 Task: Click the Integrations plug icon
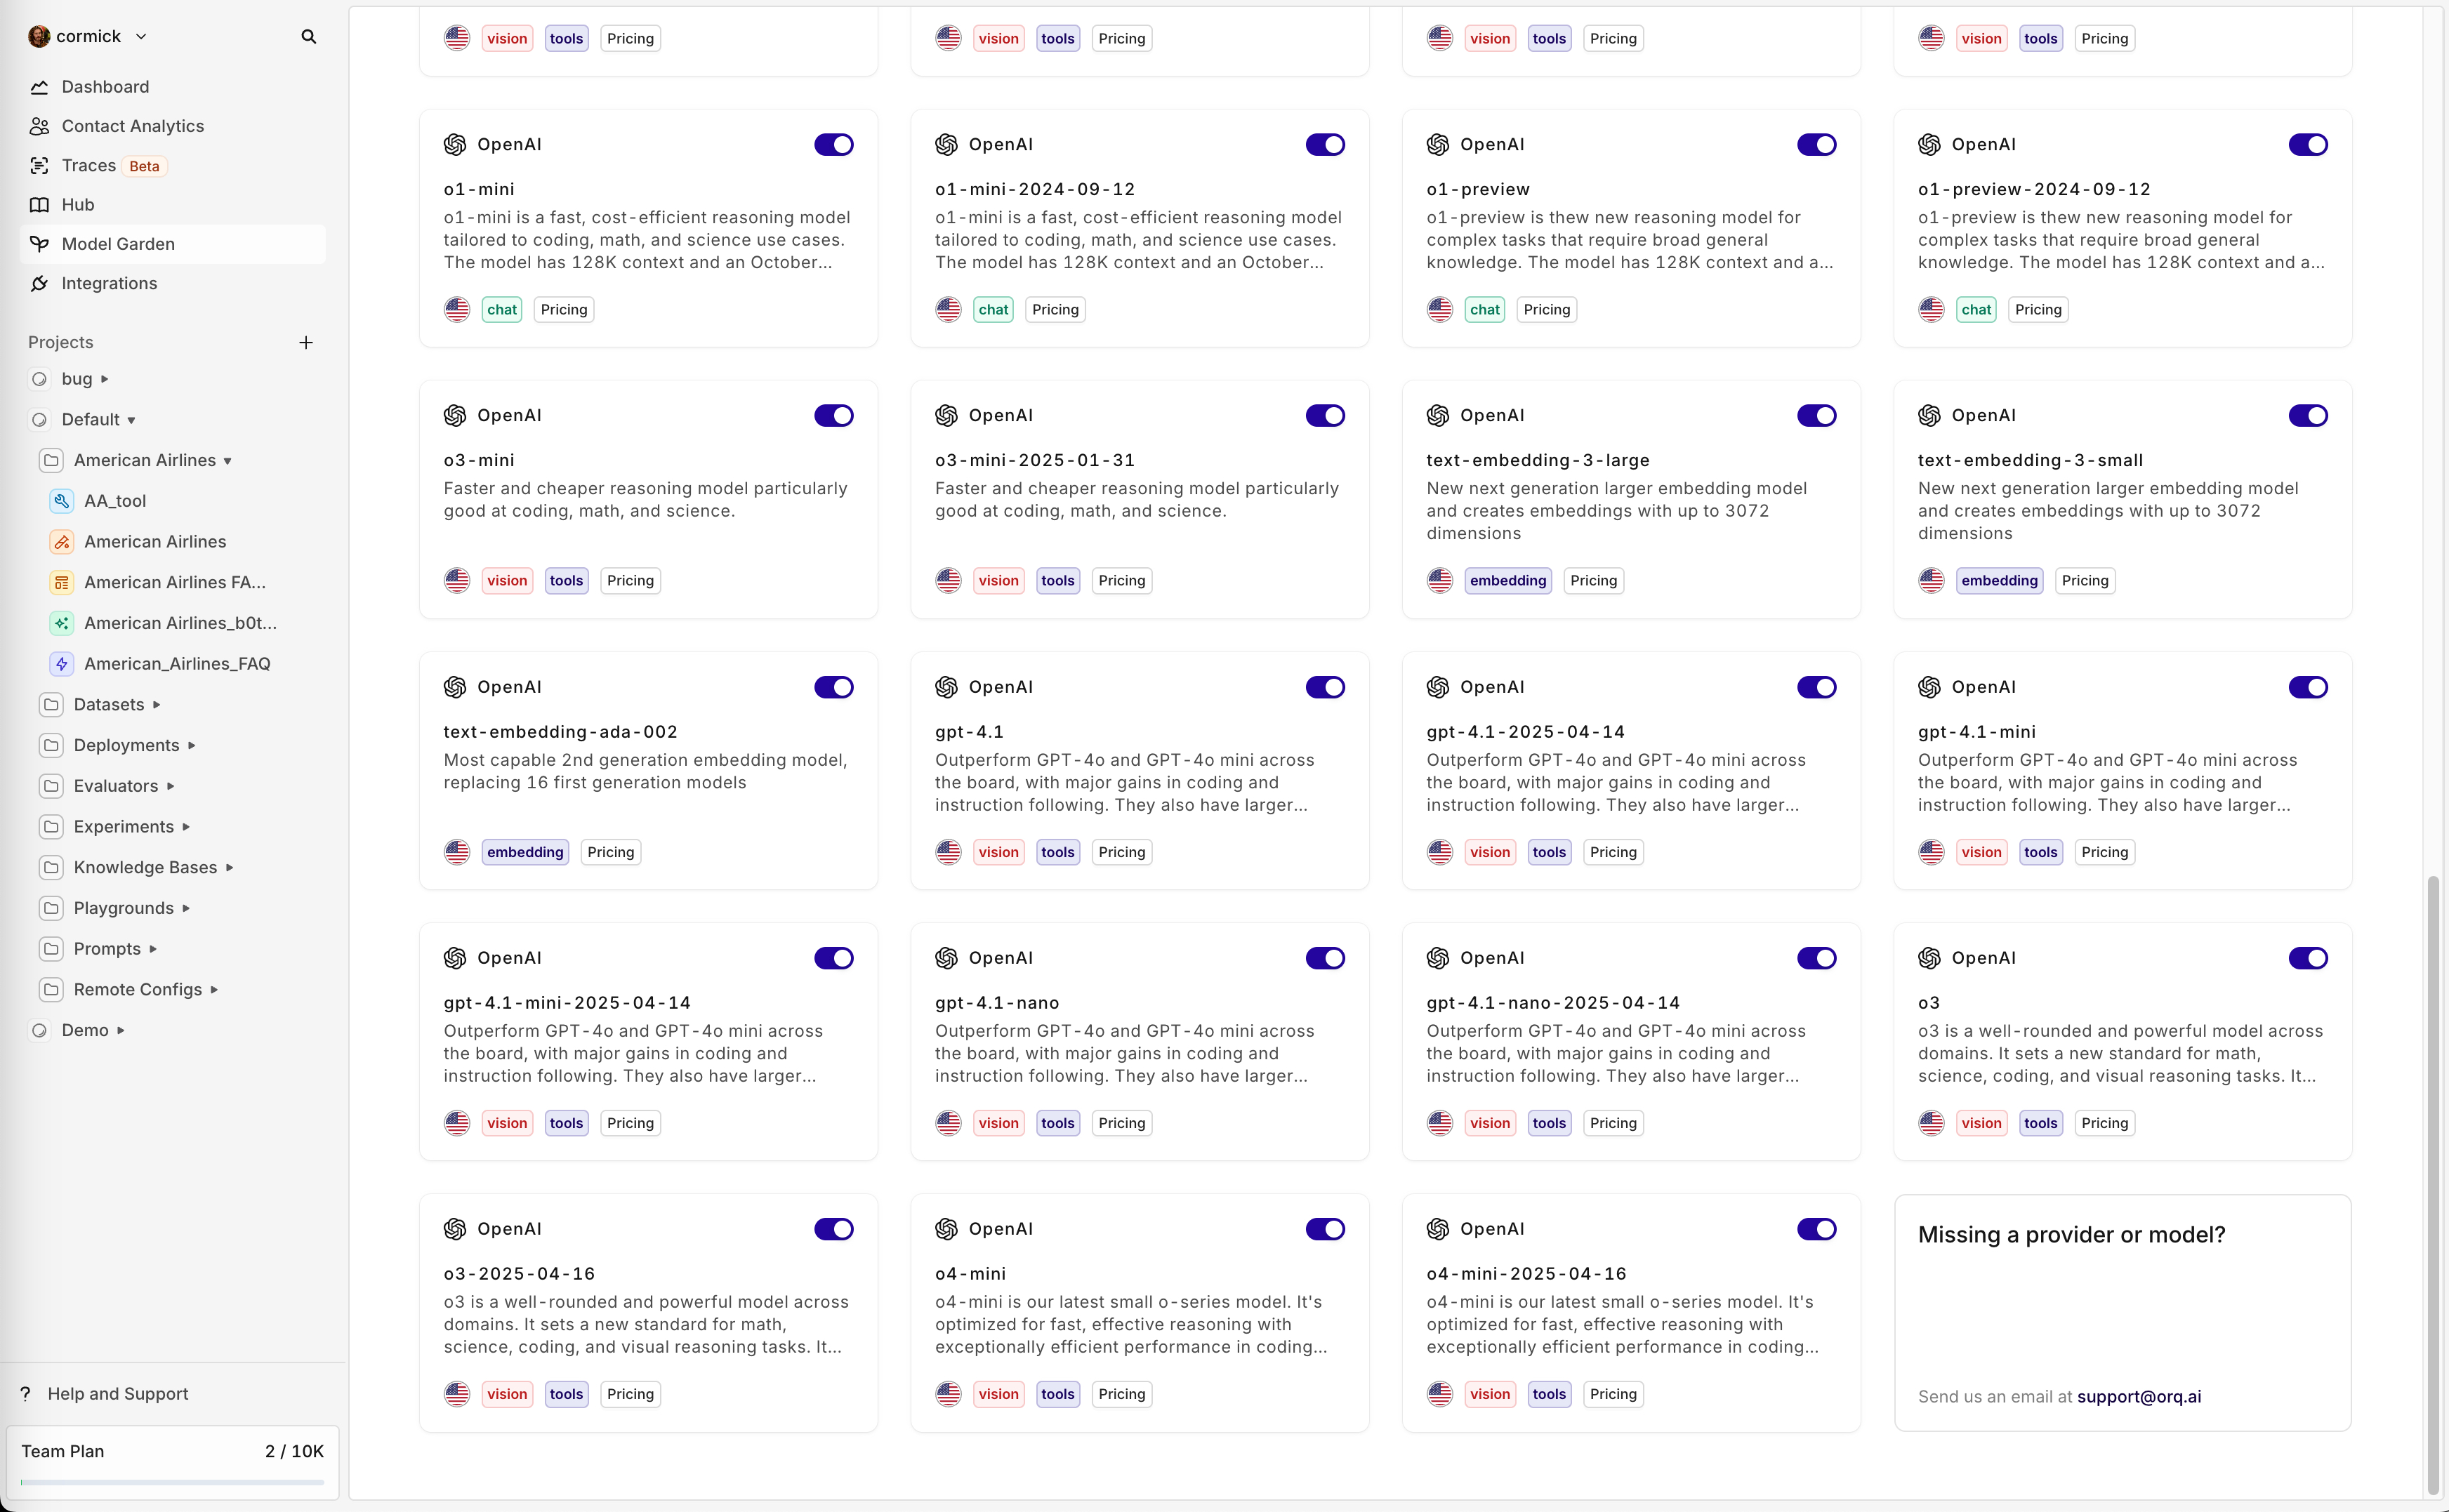coord(39,283)
